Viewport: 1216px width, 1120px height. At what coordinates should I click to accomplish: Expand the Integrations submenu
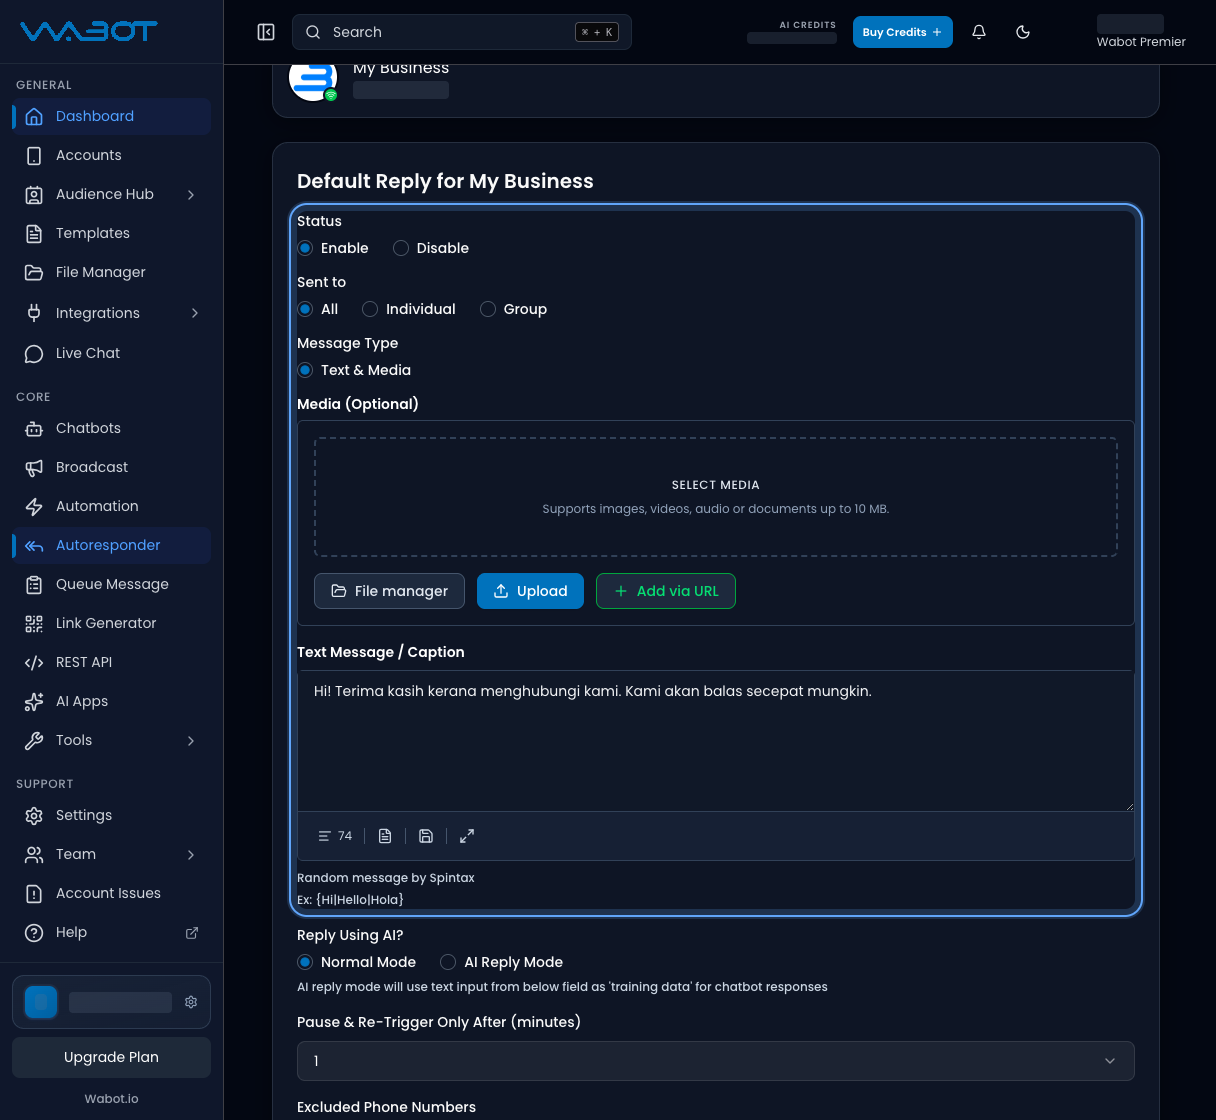coord(194,313)
